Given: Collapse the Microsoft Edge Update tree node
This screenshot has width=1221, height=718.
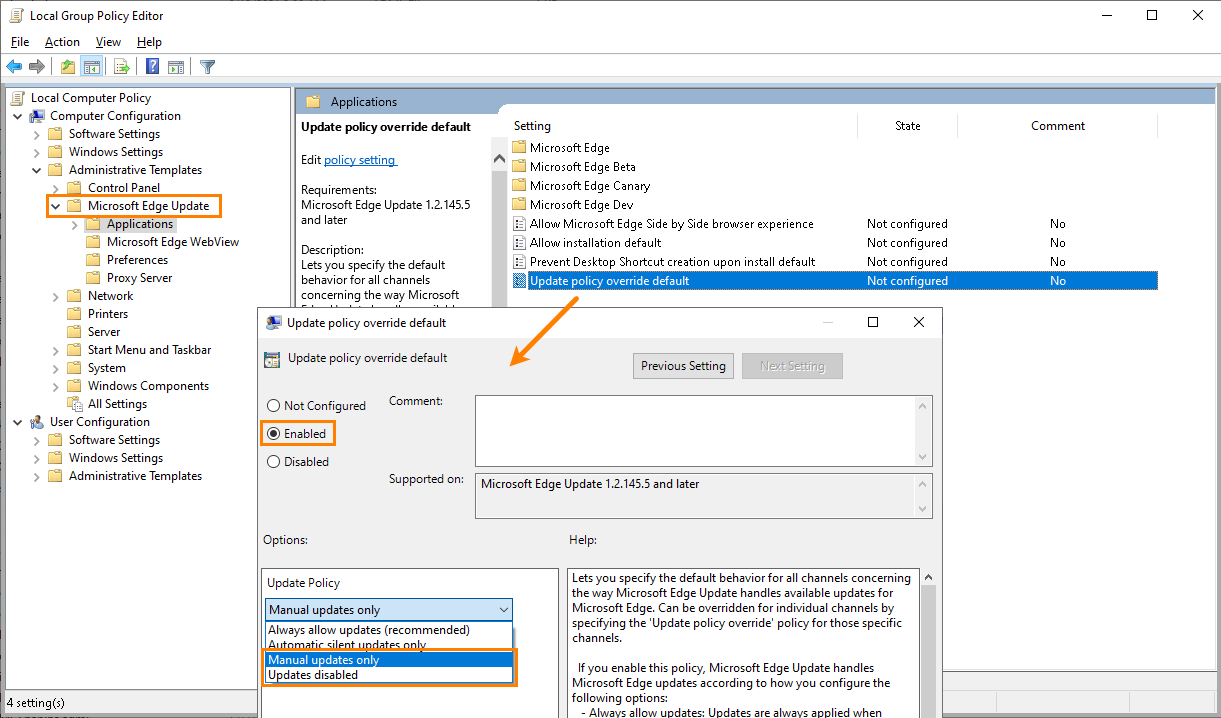Looking at the screenshot, I should pyautogui.click(x=55, y=205).
